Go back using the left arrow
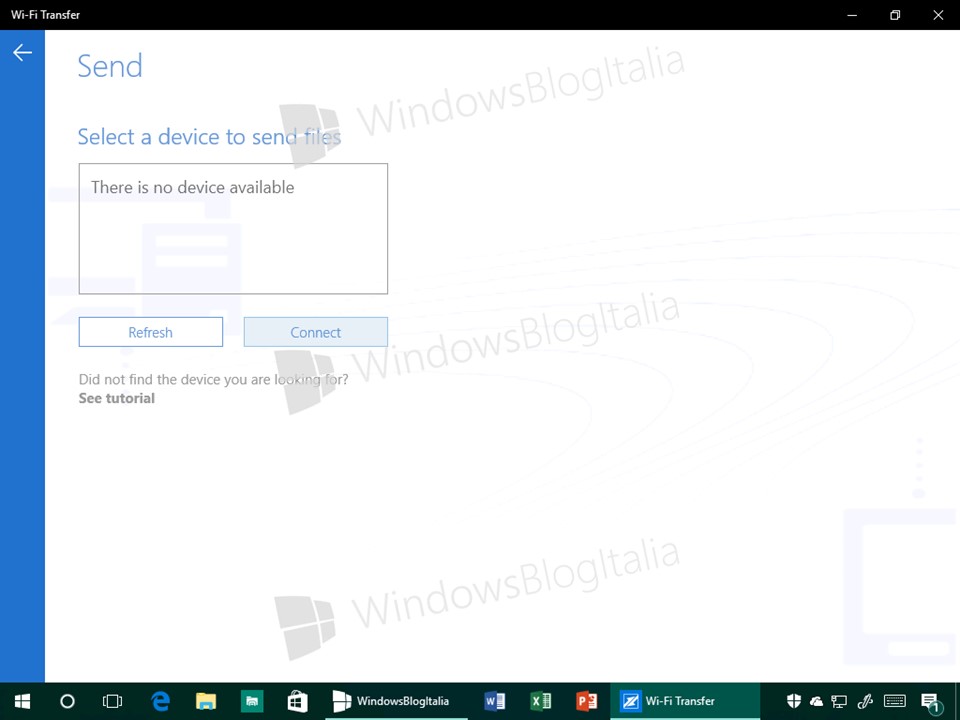Screen dimensions: 960x720 tap(22, 53)
